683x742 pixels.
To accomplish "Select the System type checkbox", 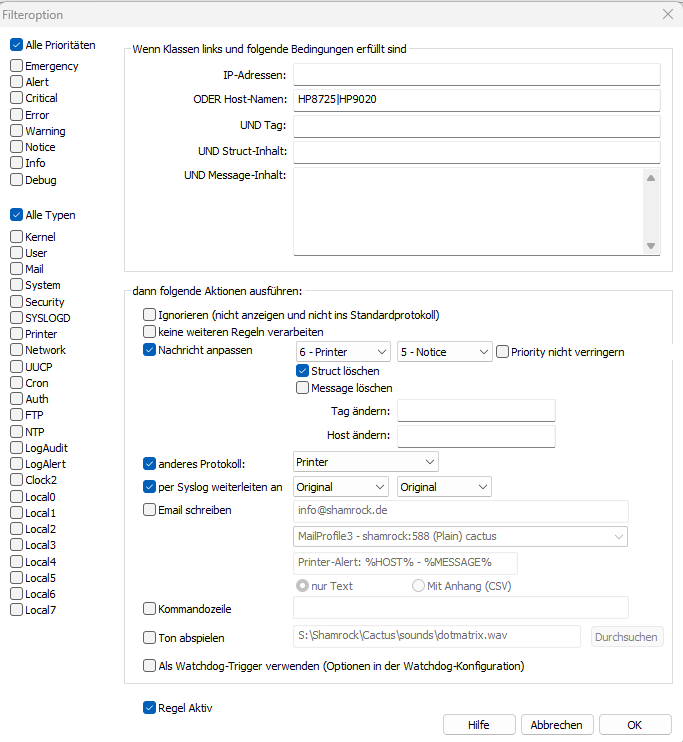I will (x=17, y=285).
